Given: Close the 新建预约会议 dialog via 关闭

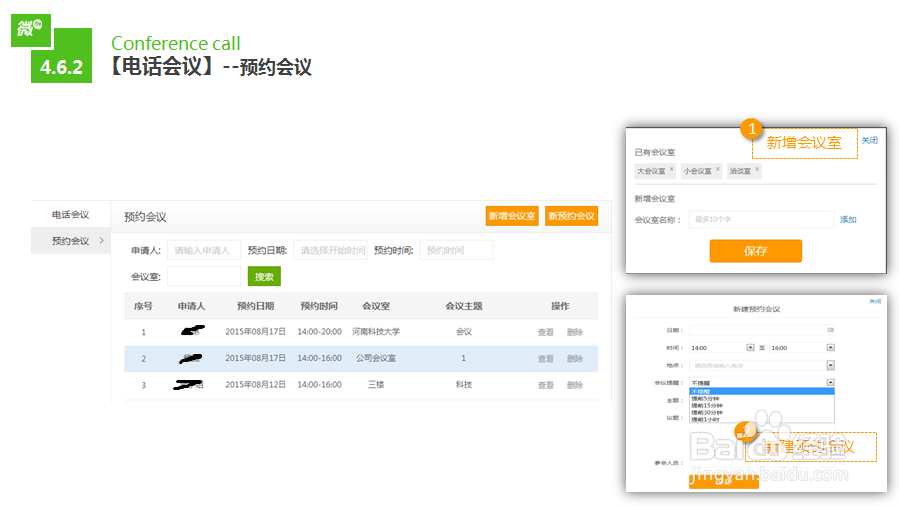Looking at the screenshot, I should coord(875,301).
